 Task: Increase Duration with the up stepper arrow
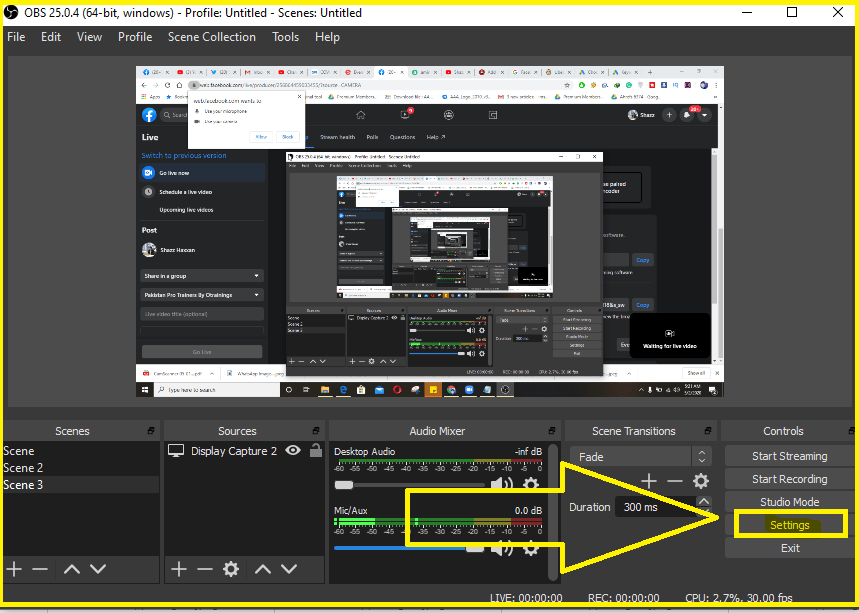click(704, 501)
